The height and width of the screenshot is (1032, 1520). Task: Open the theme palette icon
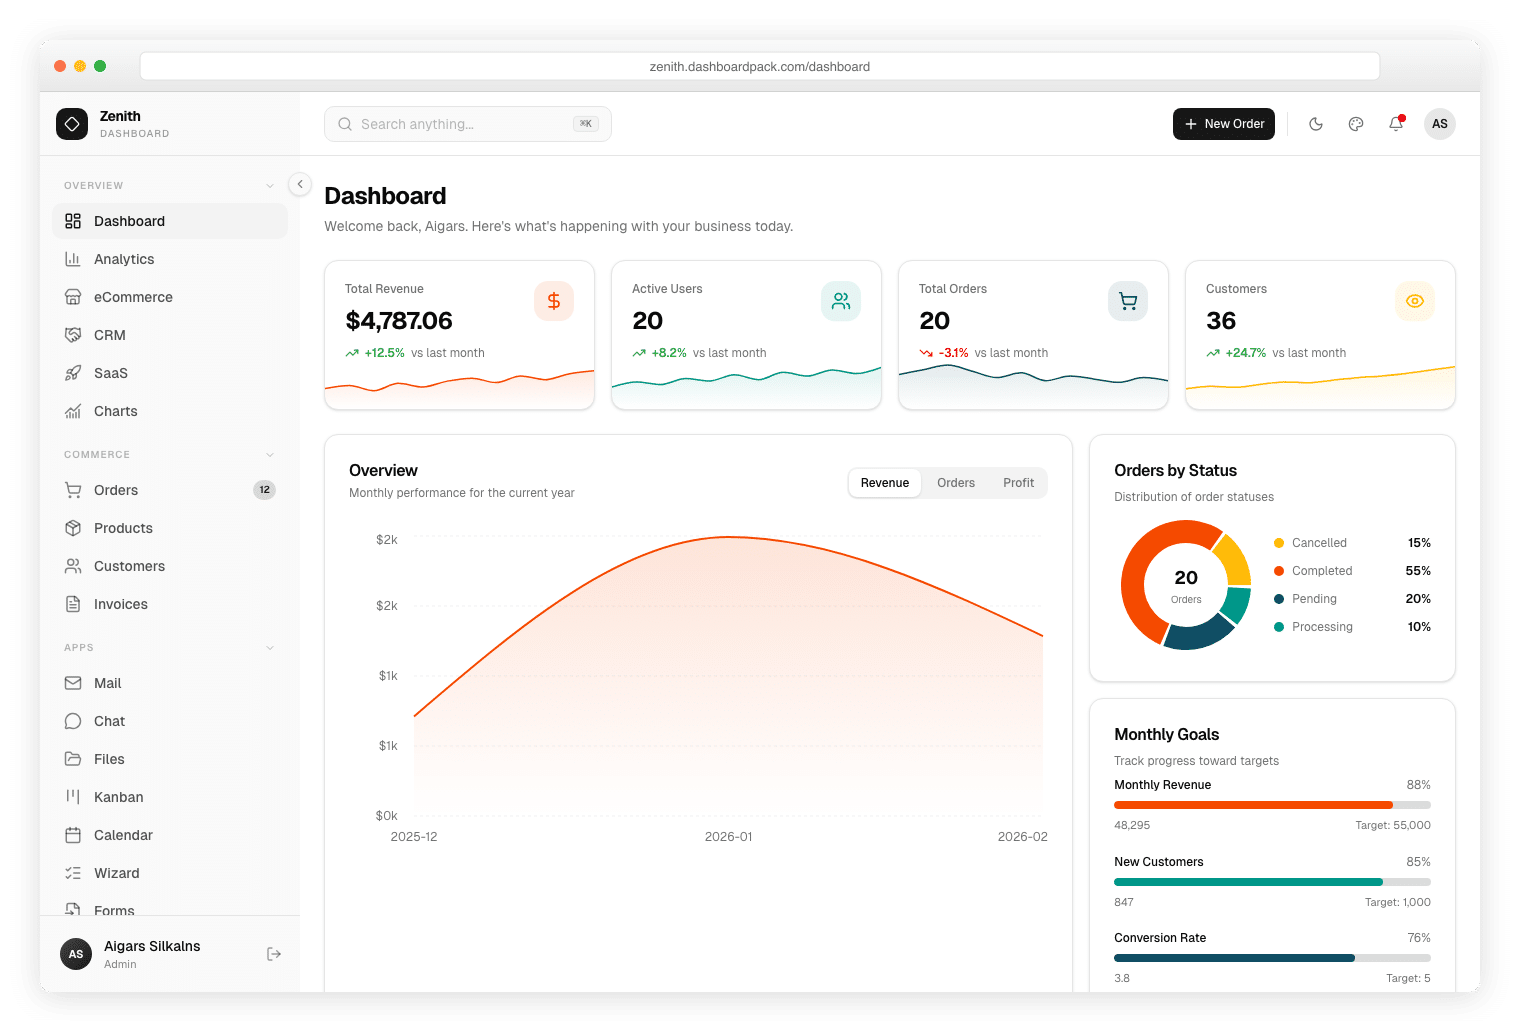coord(1356,124)
